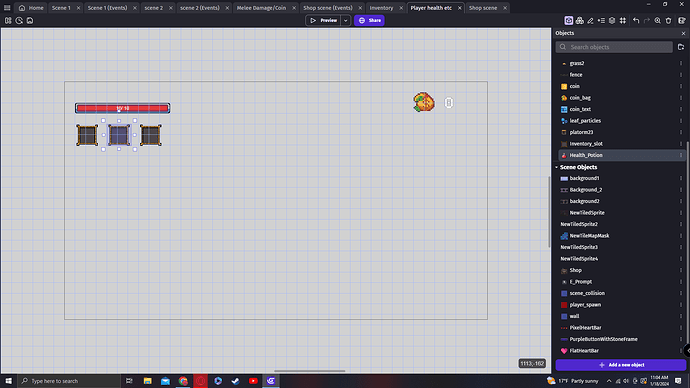Open the instances list panel

pyautogui.click(x=601, y=20)
